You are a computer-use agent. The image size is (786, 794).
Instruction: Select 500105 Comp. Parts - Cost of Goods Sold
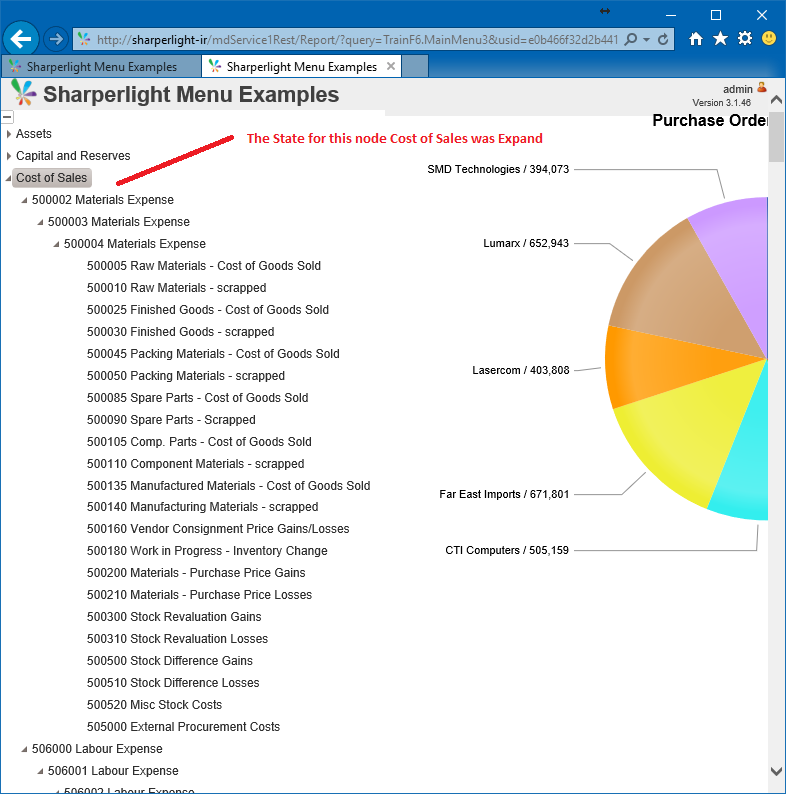(x=199, y=442)
